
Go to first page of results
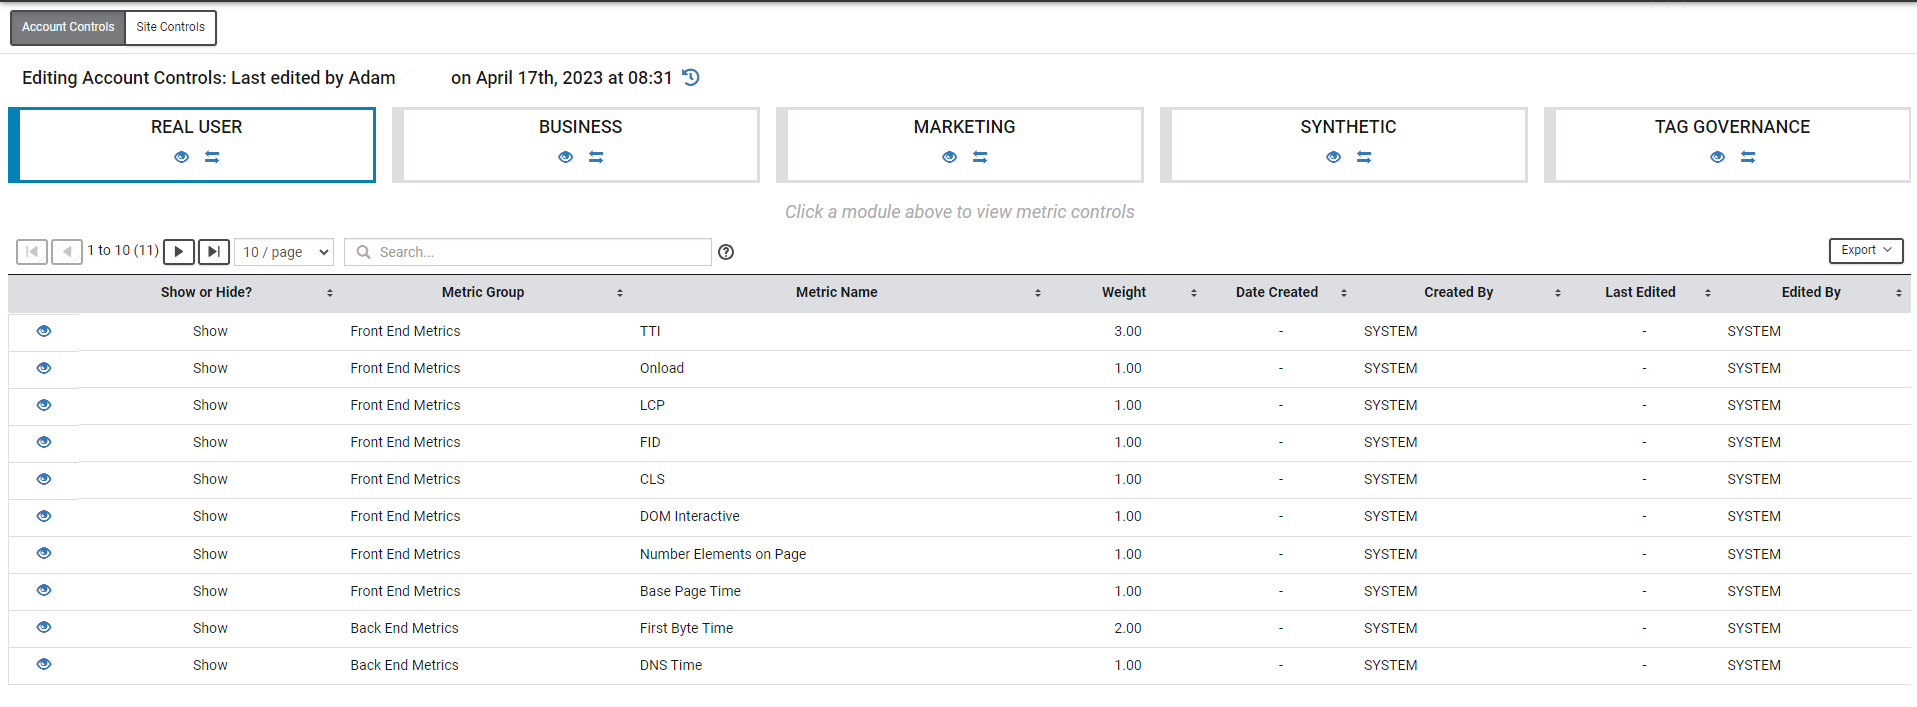(x=32, y=252)
